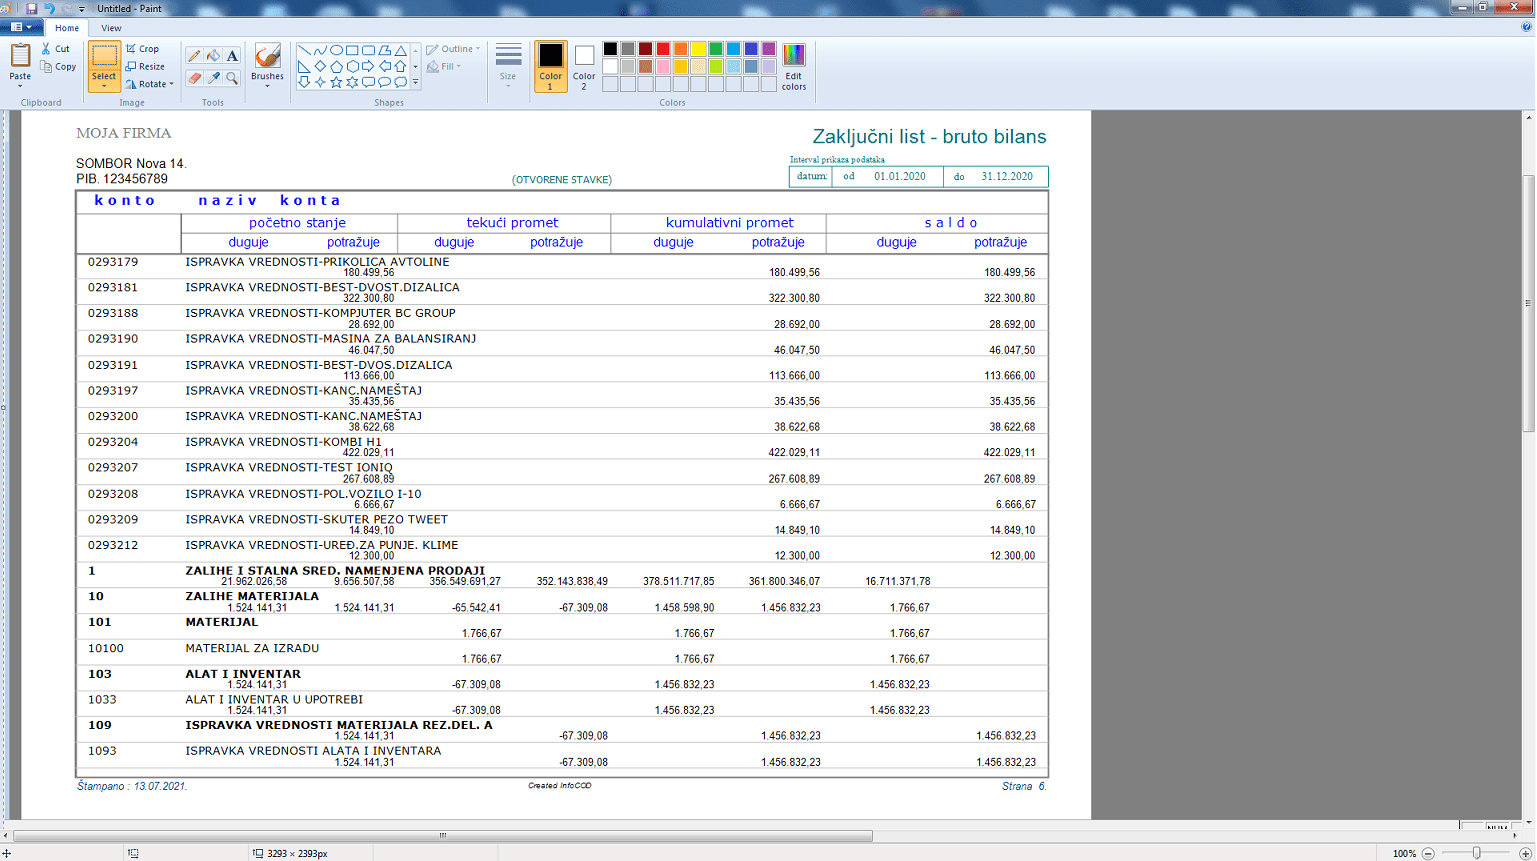Open the Select options dropdown arrow
This screenshot has height=861, width=1537.
104,87
